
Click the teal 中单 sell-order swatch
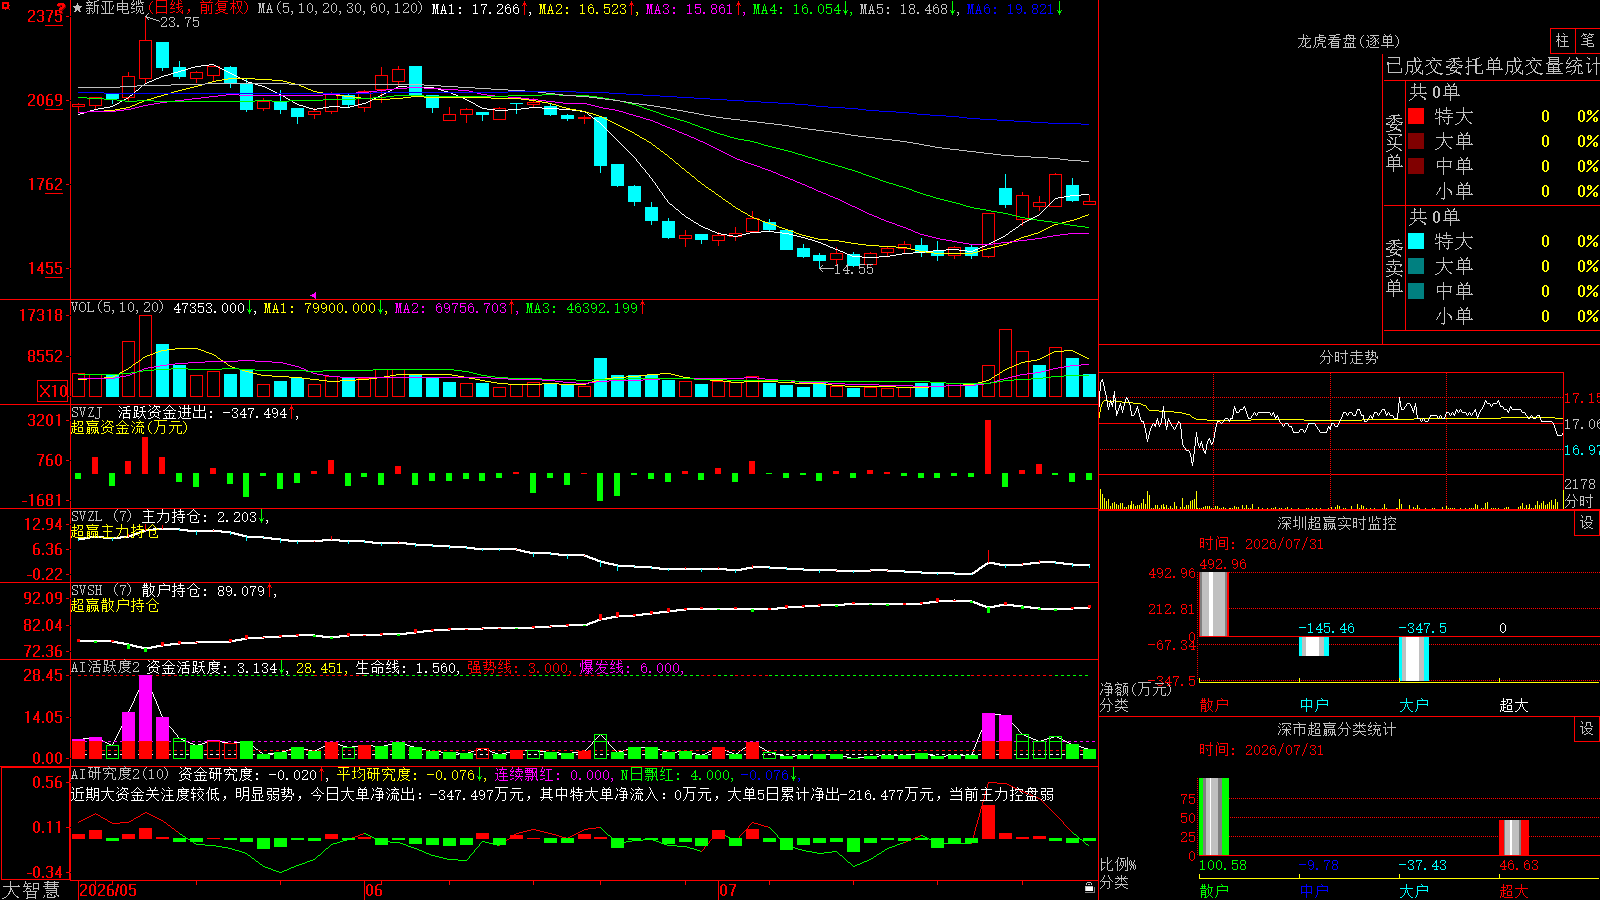(x=1416, y=291)
